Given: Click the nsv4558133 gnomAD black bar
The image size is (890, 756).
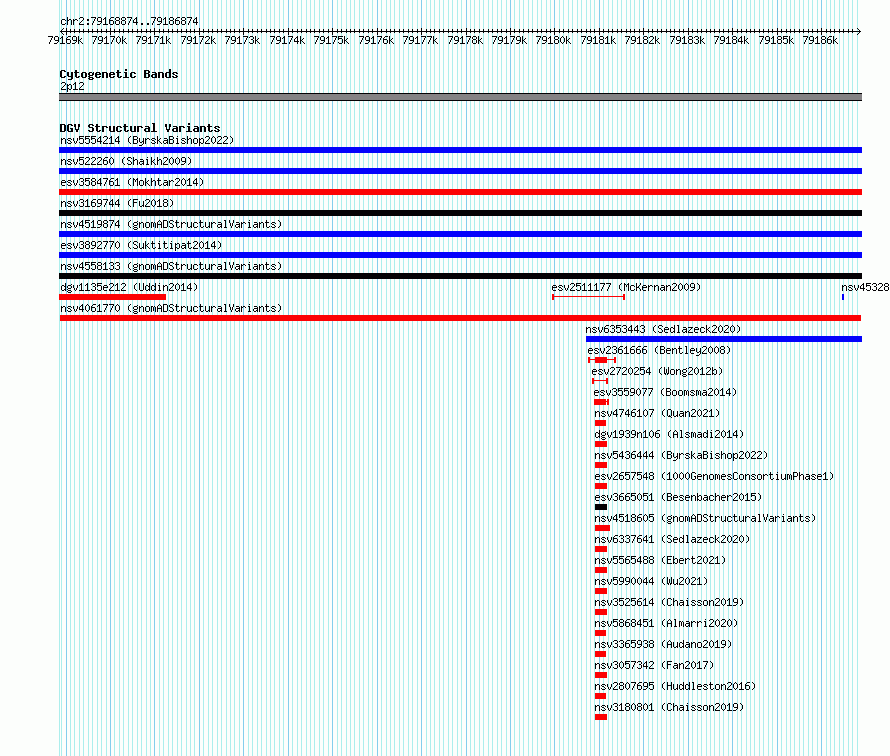Looking at the screenshot, I should click(x=460, y=276).
